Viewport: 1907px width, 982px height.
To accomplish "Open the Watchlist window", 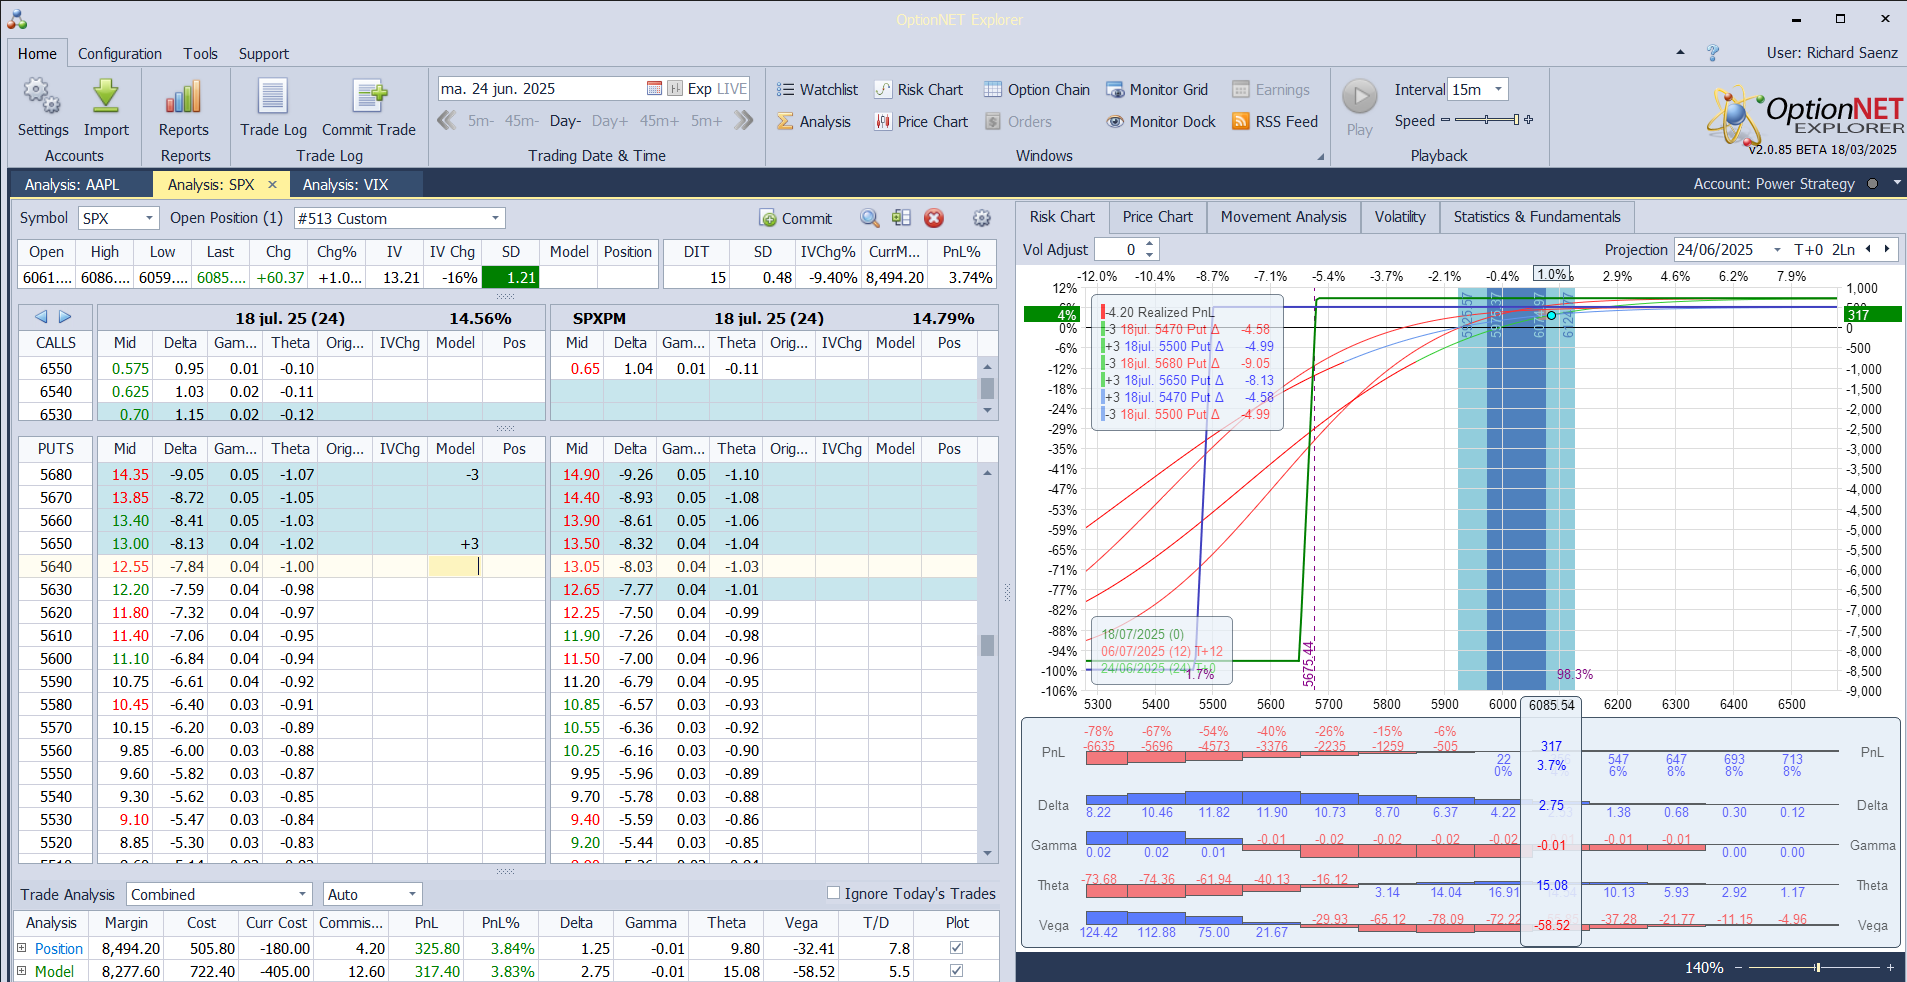I will 817,89.
